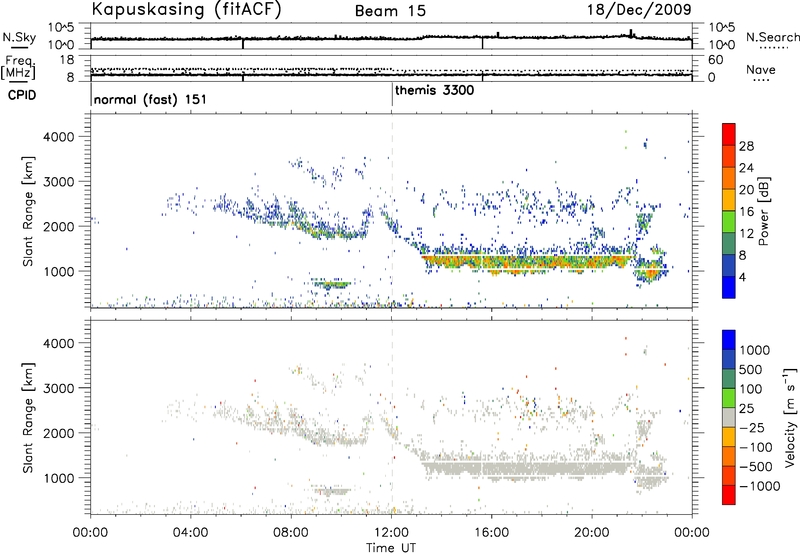Click the '18' frequency axis tick
This screenshot has width=800, height=554.
(x=66, y=60)
